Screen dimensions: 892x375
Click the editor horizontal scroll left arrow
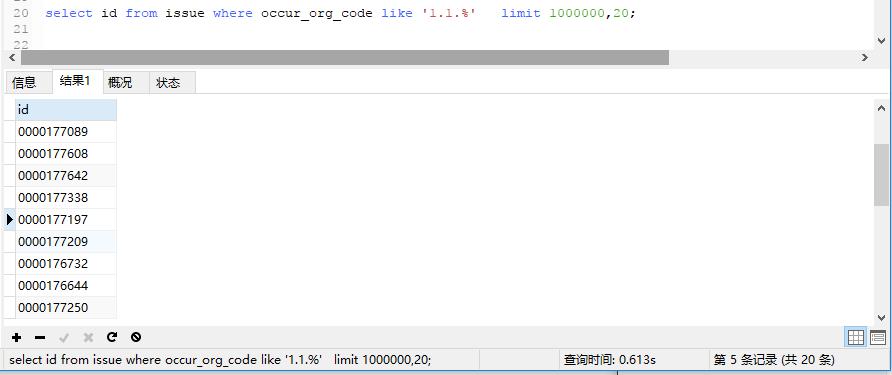(12, 57)
